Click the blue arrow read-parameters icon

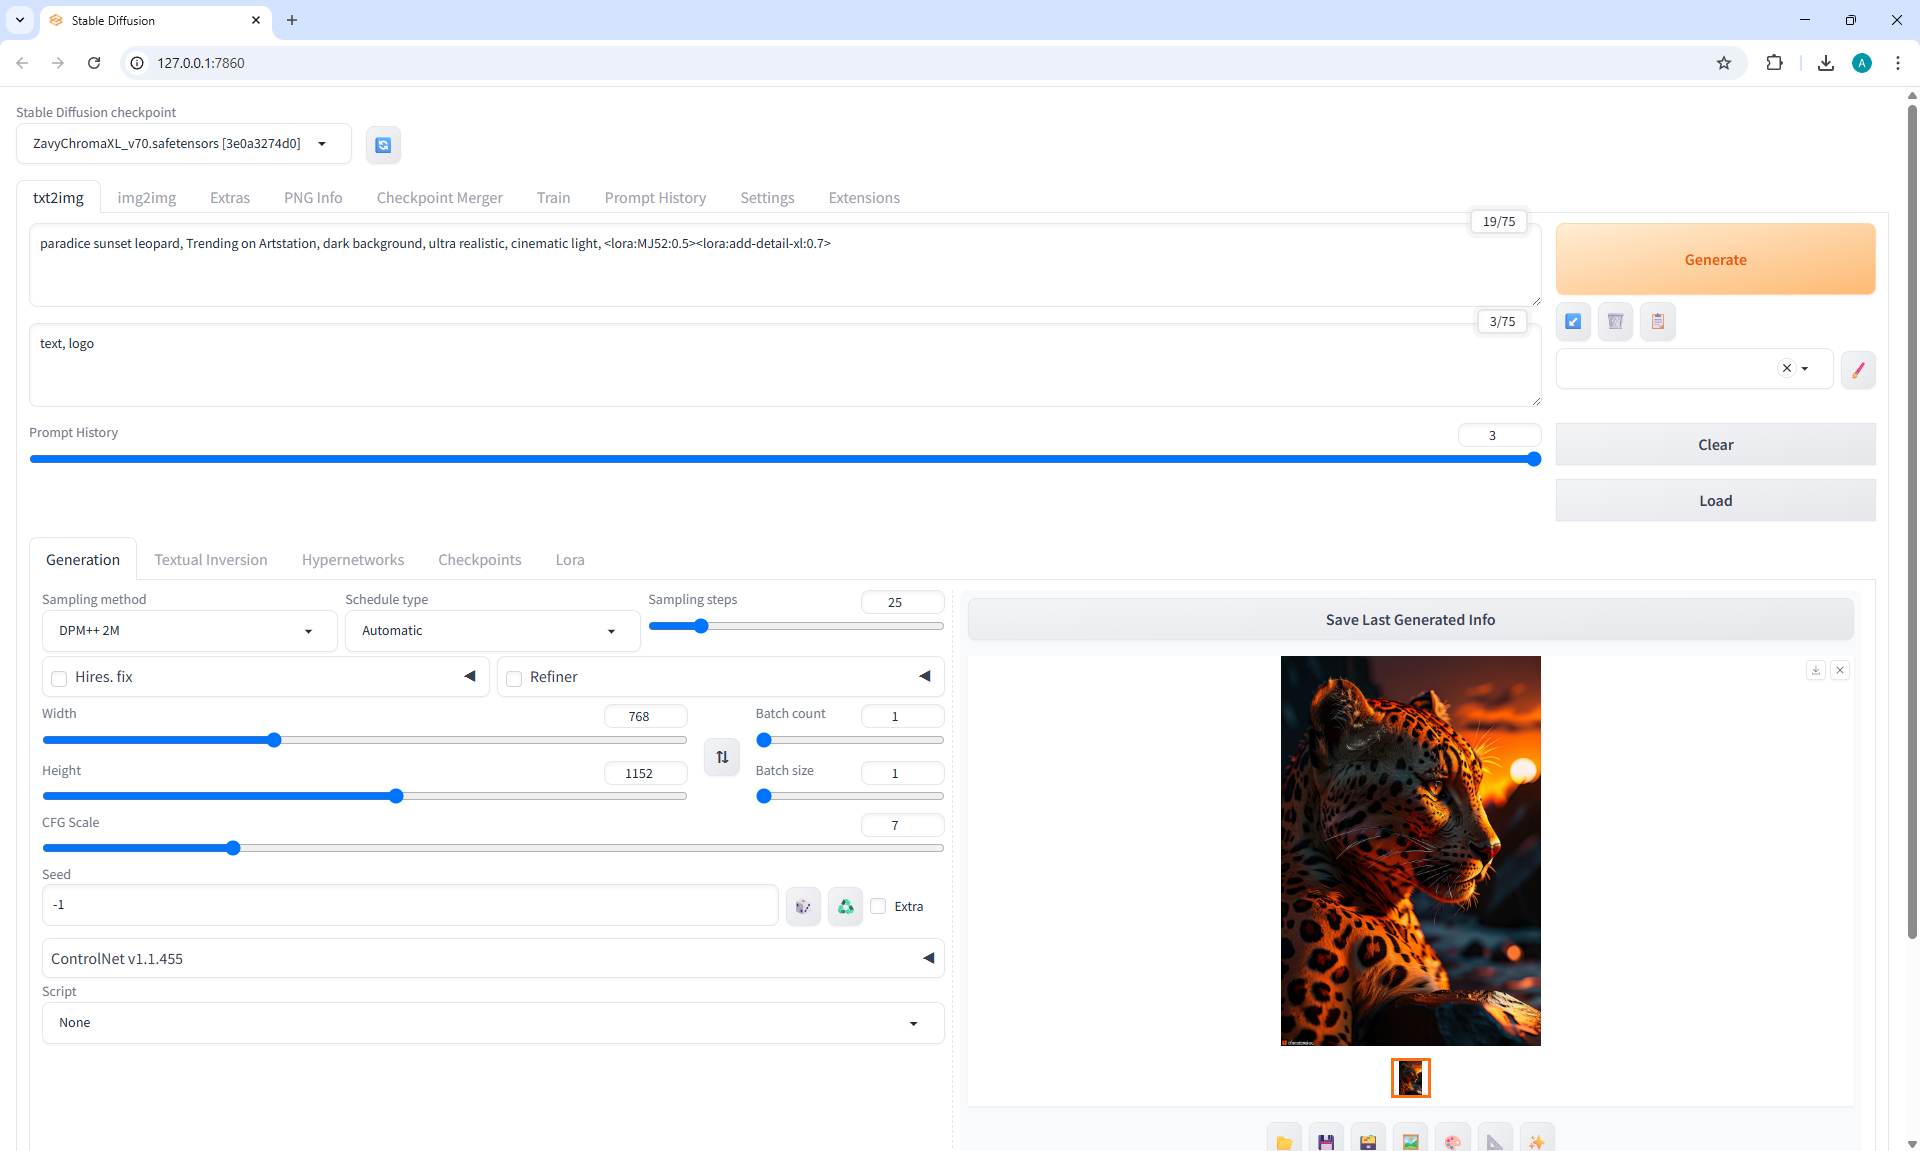tap(1573, 322)
